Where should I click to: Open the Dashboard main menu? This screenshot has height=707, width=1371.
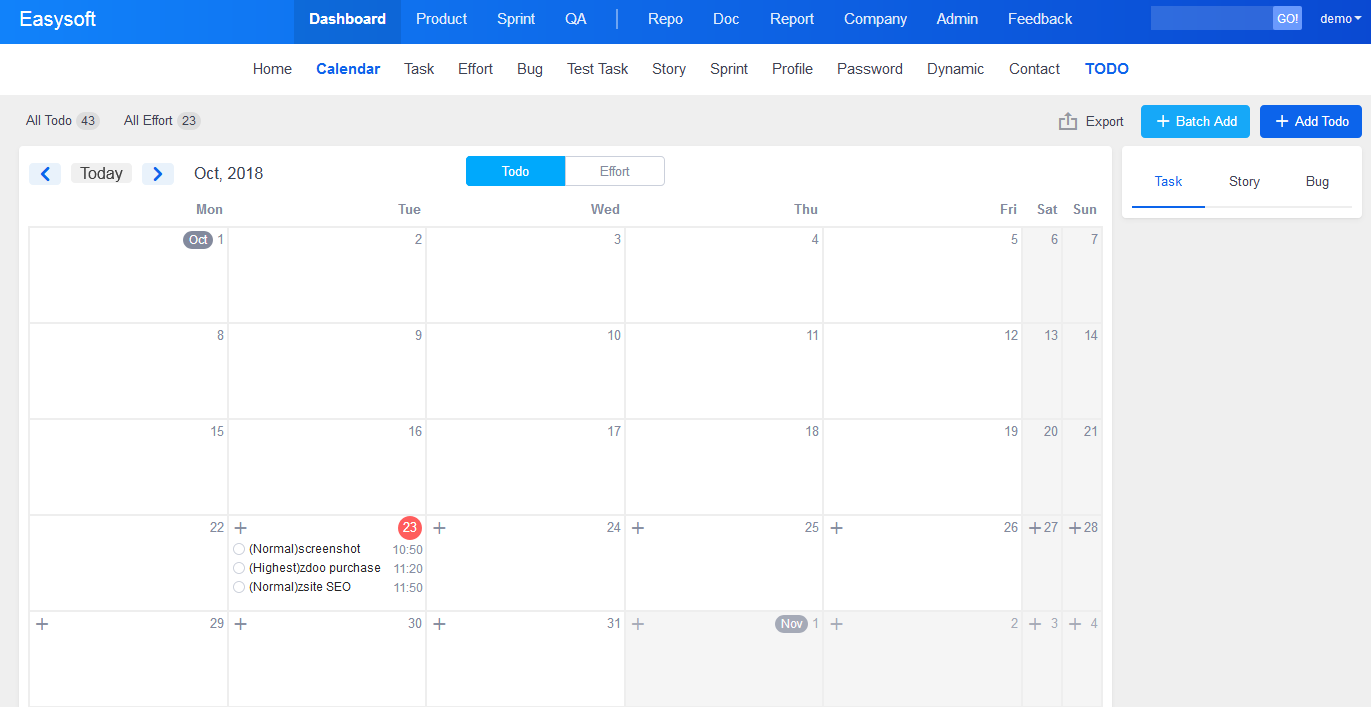click(x=347, y=19)
